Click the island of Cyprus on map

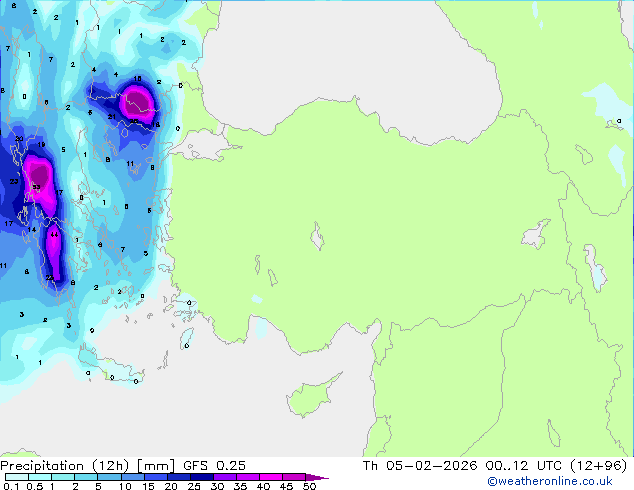click(311, 396)
